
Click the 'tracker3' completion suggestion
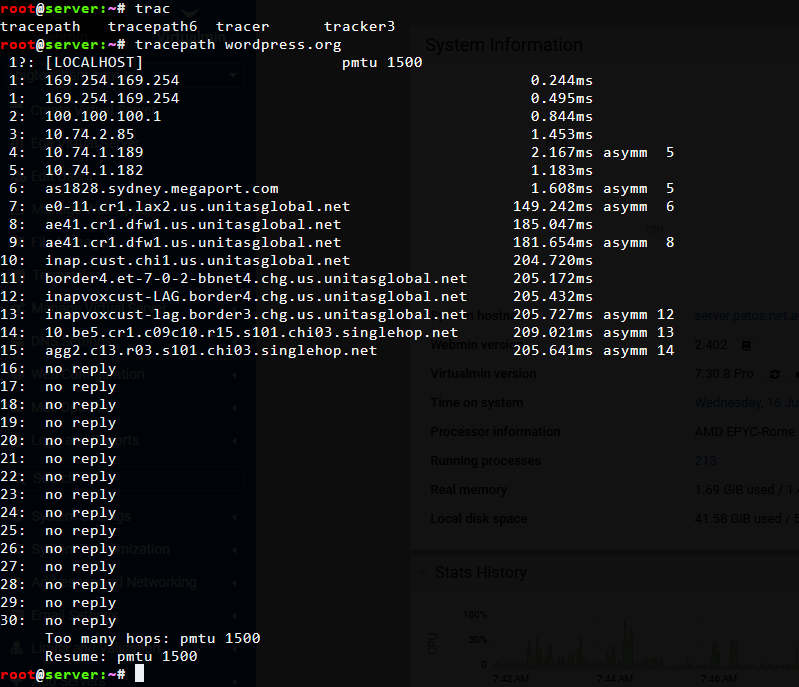pyautogui.click(x=359, y=27)
